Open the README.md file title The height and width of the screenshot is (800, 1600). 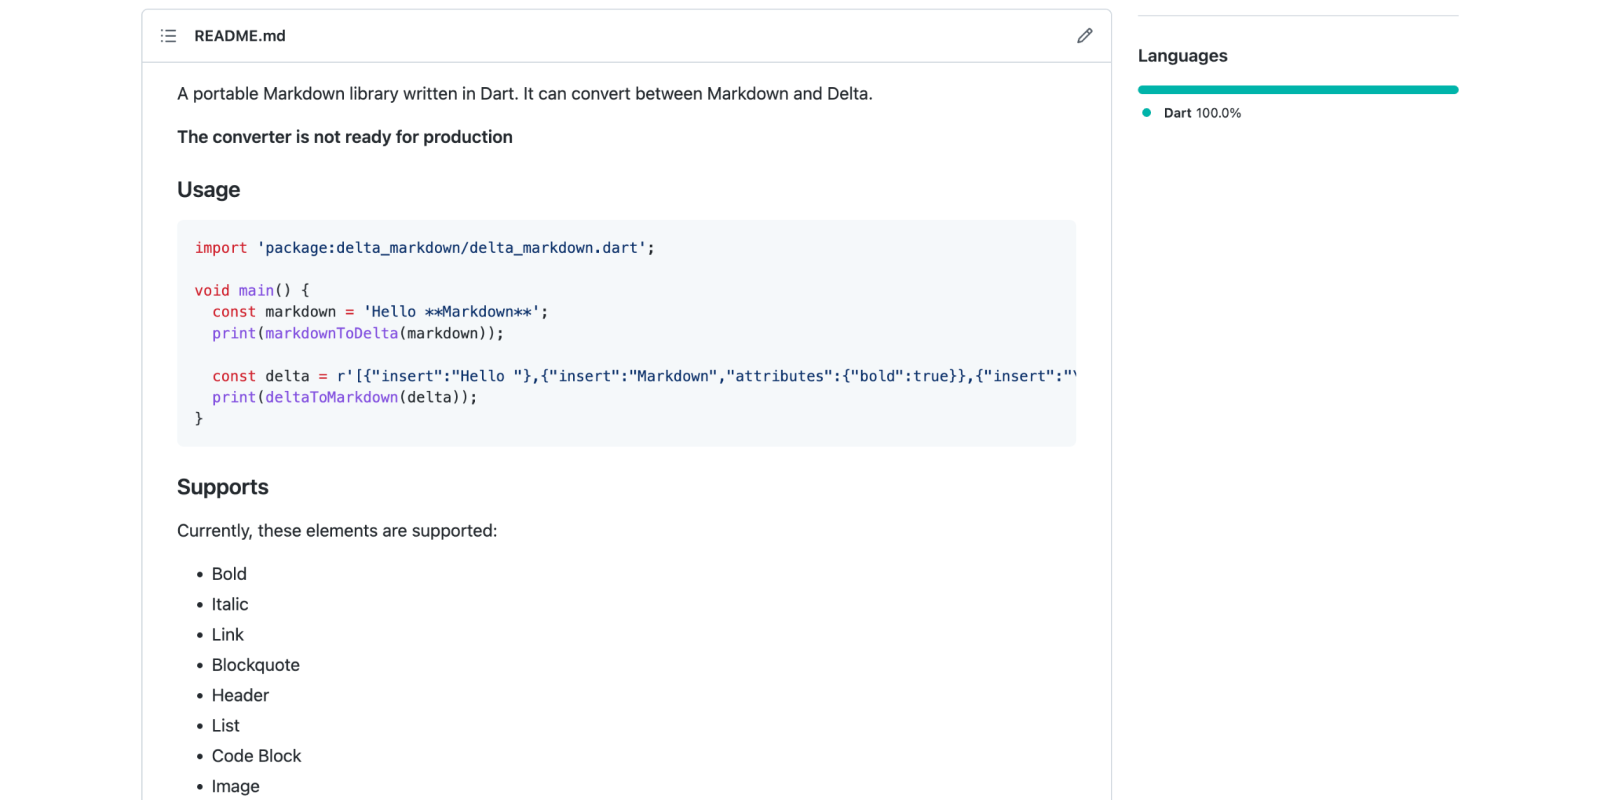240,36
